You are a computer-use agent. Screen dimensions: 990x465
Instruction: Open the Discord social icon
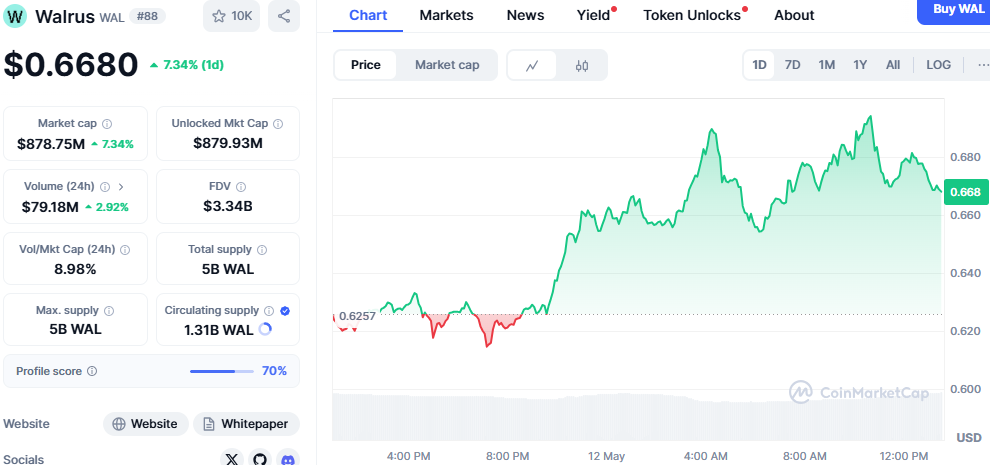tap(288, 460)
